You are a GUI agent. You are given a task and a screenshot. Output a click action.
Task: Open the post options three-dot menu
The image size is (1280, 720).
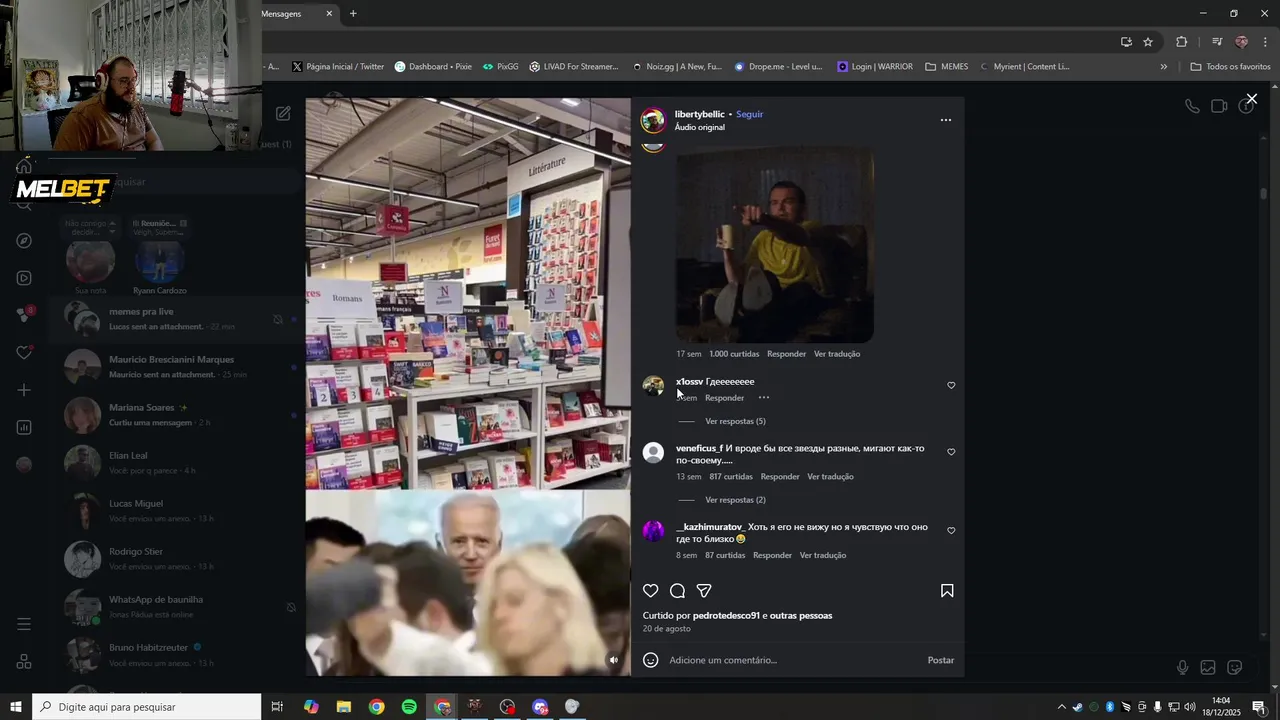click(946, 120)
